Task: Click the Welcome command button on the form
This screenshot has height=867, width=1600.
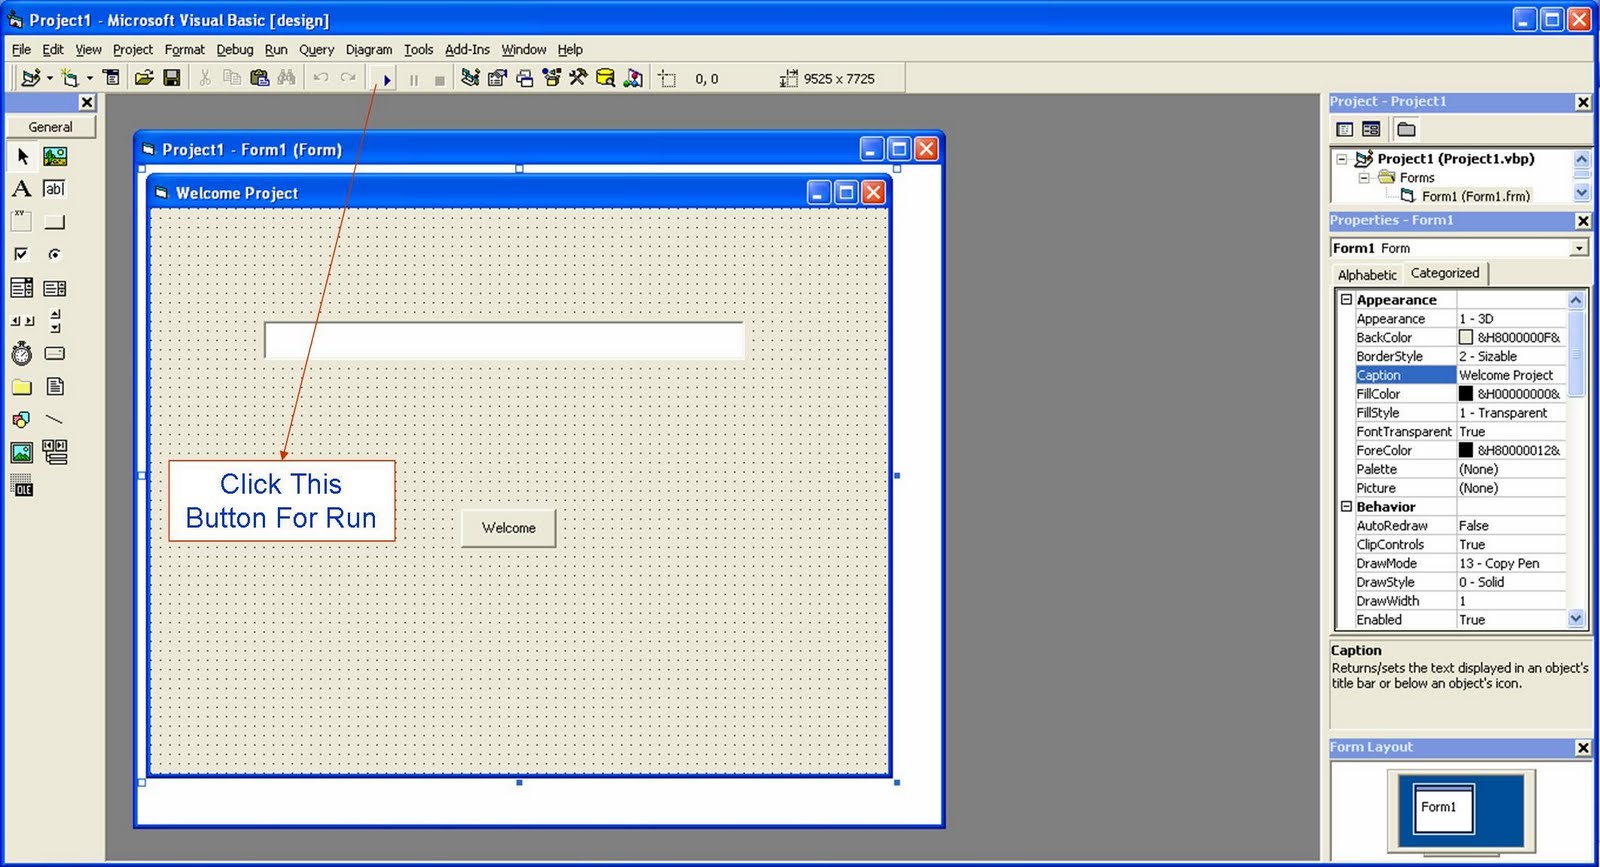Action: point(509,528)
